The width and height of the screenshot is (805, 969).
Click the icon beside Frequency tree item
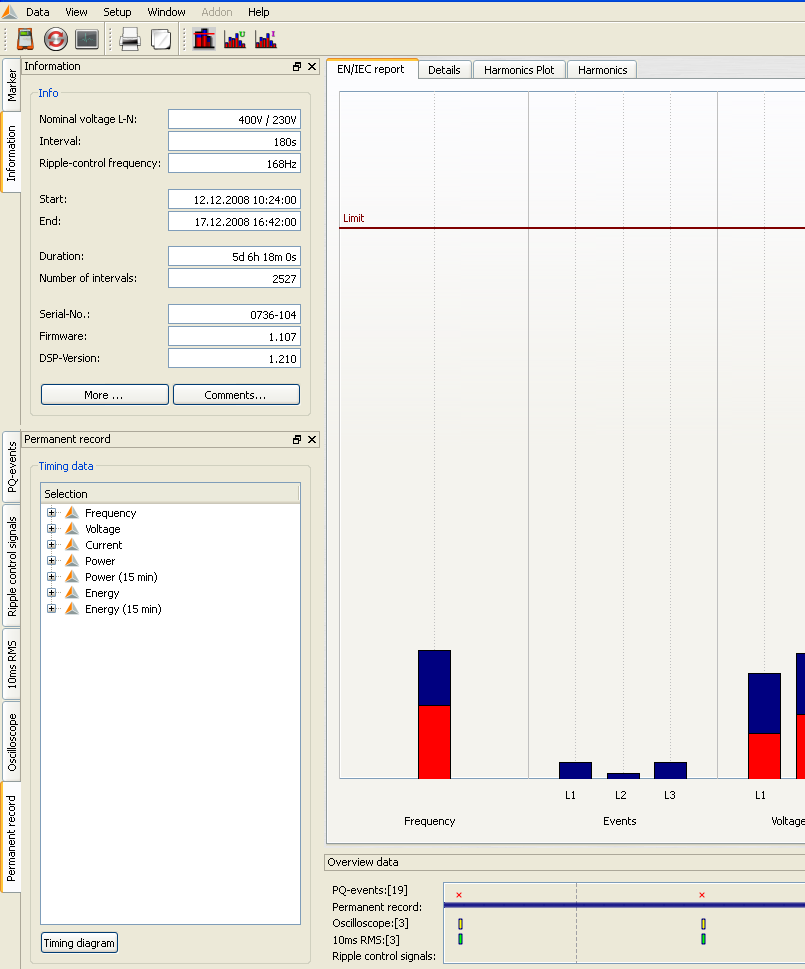(72, 512)
